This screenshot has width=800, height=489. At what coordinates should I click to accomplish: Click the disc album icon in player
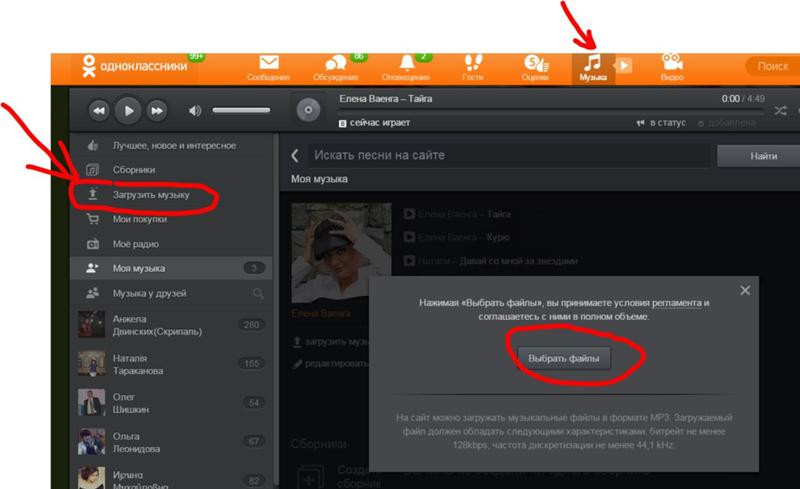coord(308,110)
